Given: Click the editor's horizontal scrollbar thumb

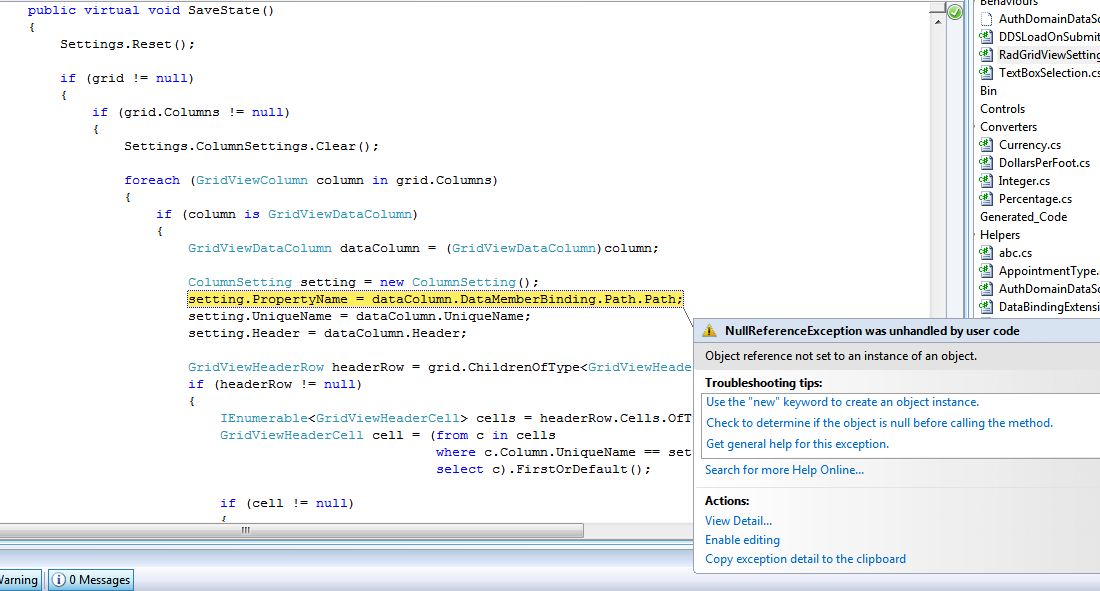Looking at the screenshot, I should [291, 530].
